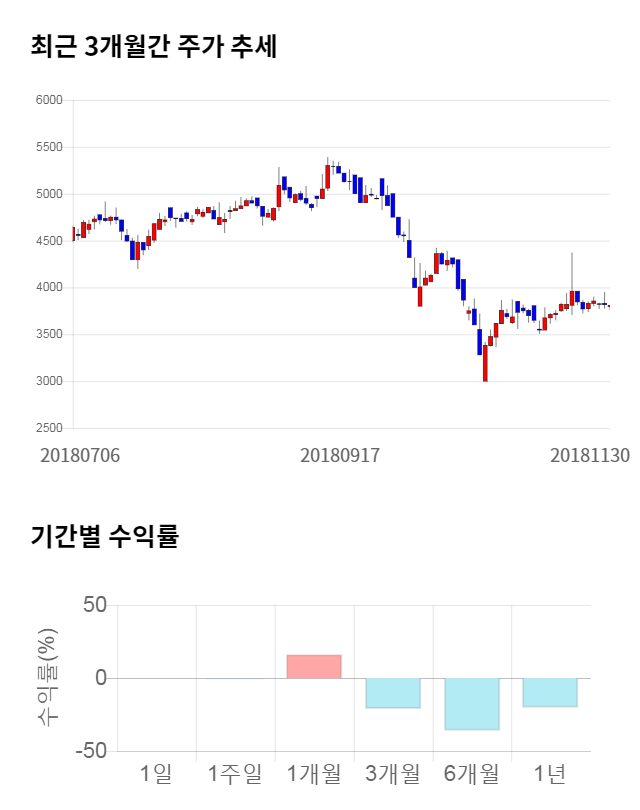Click the blue 6개월 return bar
The image size is (640, 810).
tap(472, 703)
